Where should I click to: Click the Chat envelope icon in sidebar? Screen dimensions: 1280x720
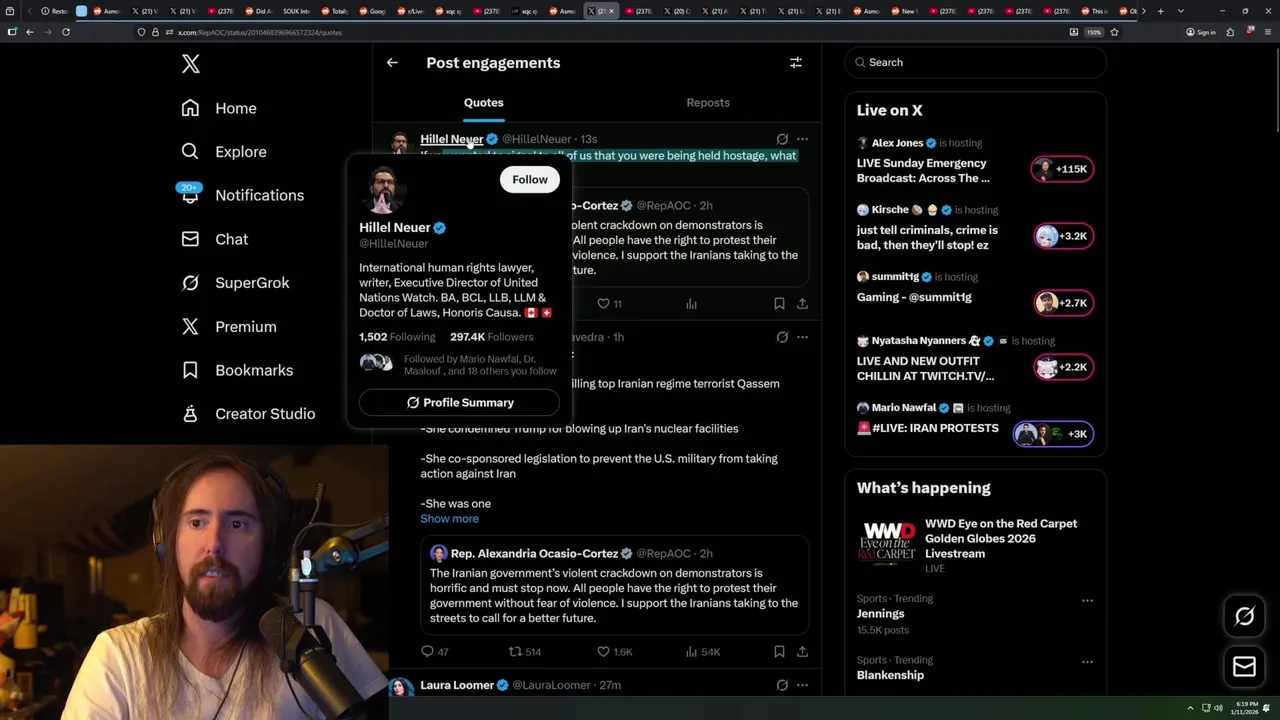tap(190, 239)
